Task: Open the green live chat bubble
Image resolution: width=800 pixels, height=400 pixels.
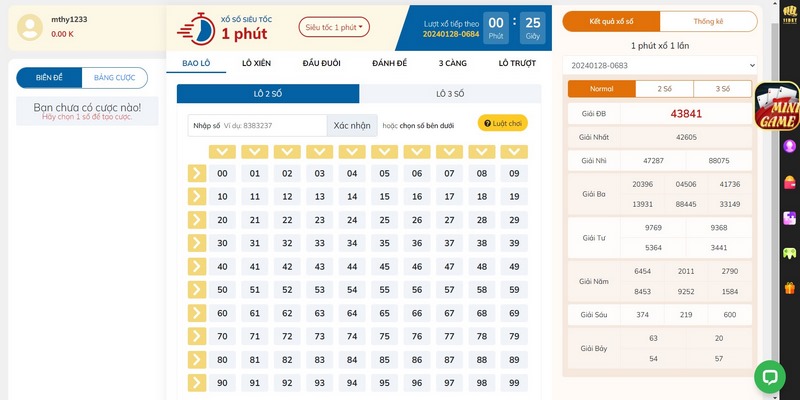Action: point(770,377)
